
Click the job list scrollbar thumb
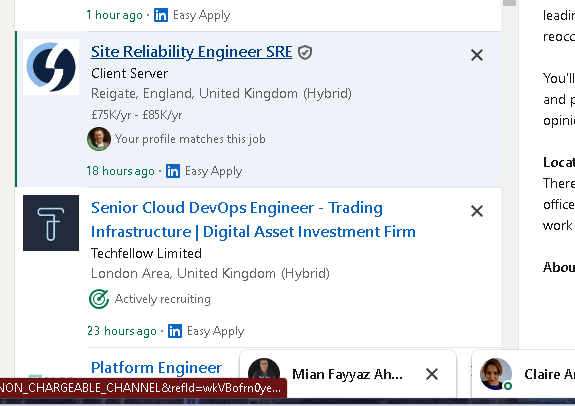[x=509, y=3]
